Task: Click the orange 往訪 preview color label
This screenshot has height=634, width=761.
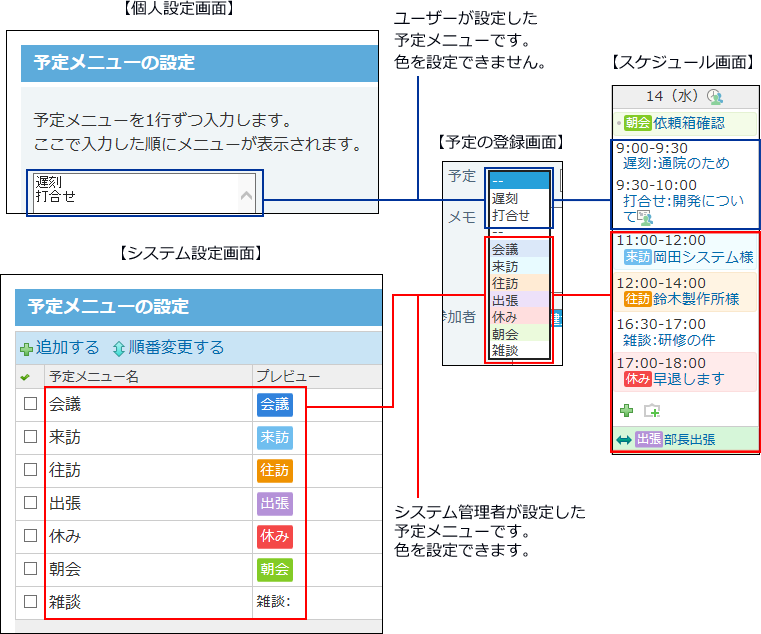Action: 273,470
